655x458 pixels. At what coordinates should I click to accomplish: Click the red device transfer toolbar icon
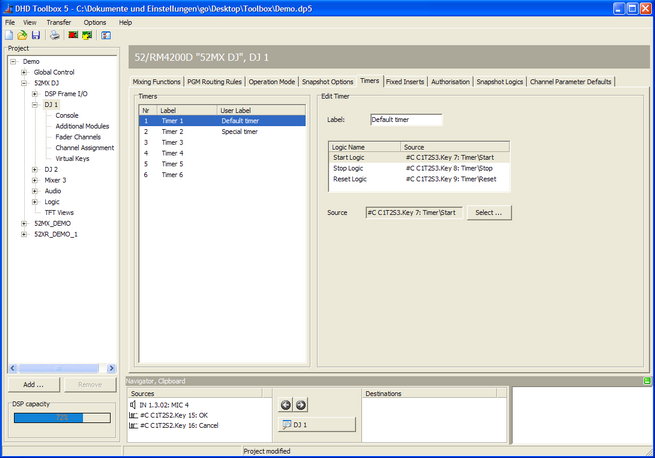pyautogui.click(x=73, y=35)
